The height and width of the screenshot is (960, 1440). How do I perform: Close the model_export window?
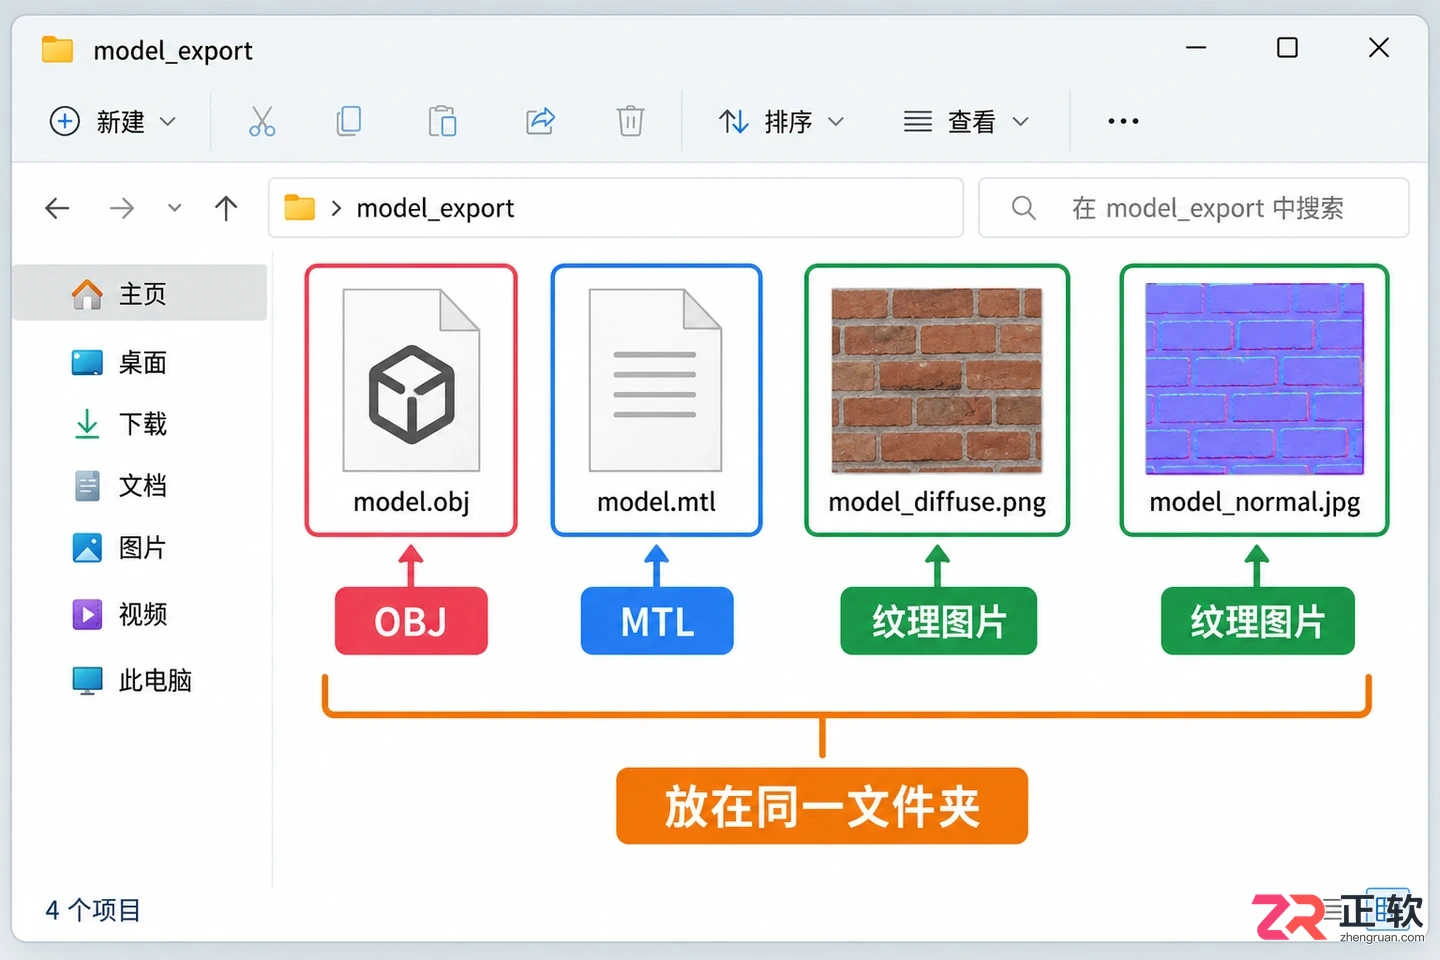click(x=1378, y=47)
